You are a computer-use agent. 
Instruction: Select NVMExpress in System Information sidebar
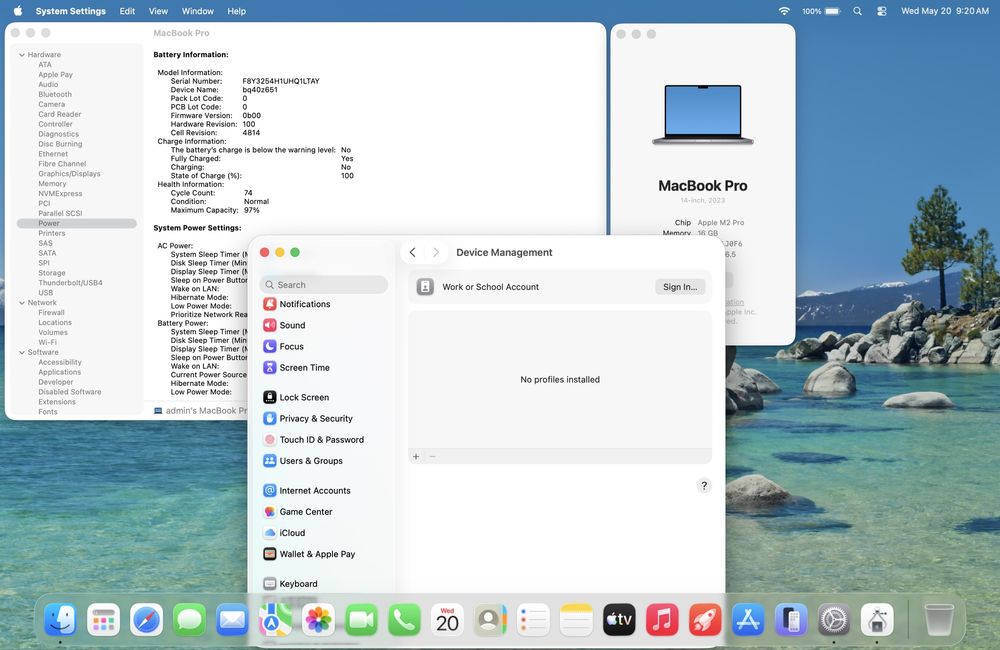pos(60,193)
